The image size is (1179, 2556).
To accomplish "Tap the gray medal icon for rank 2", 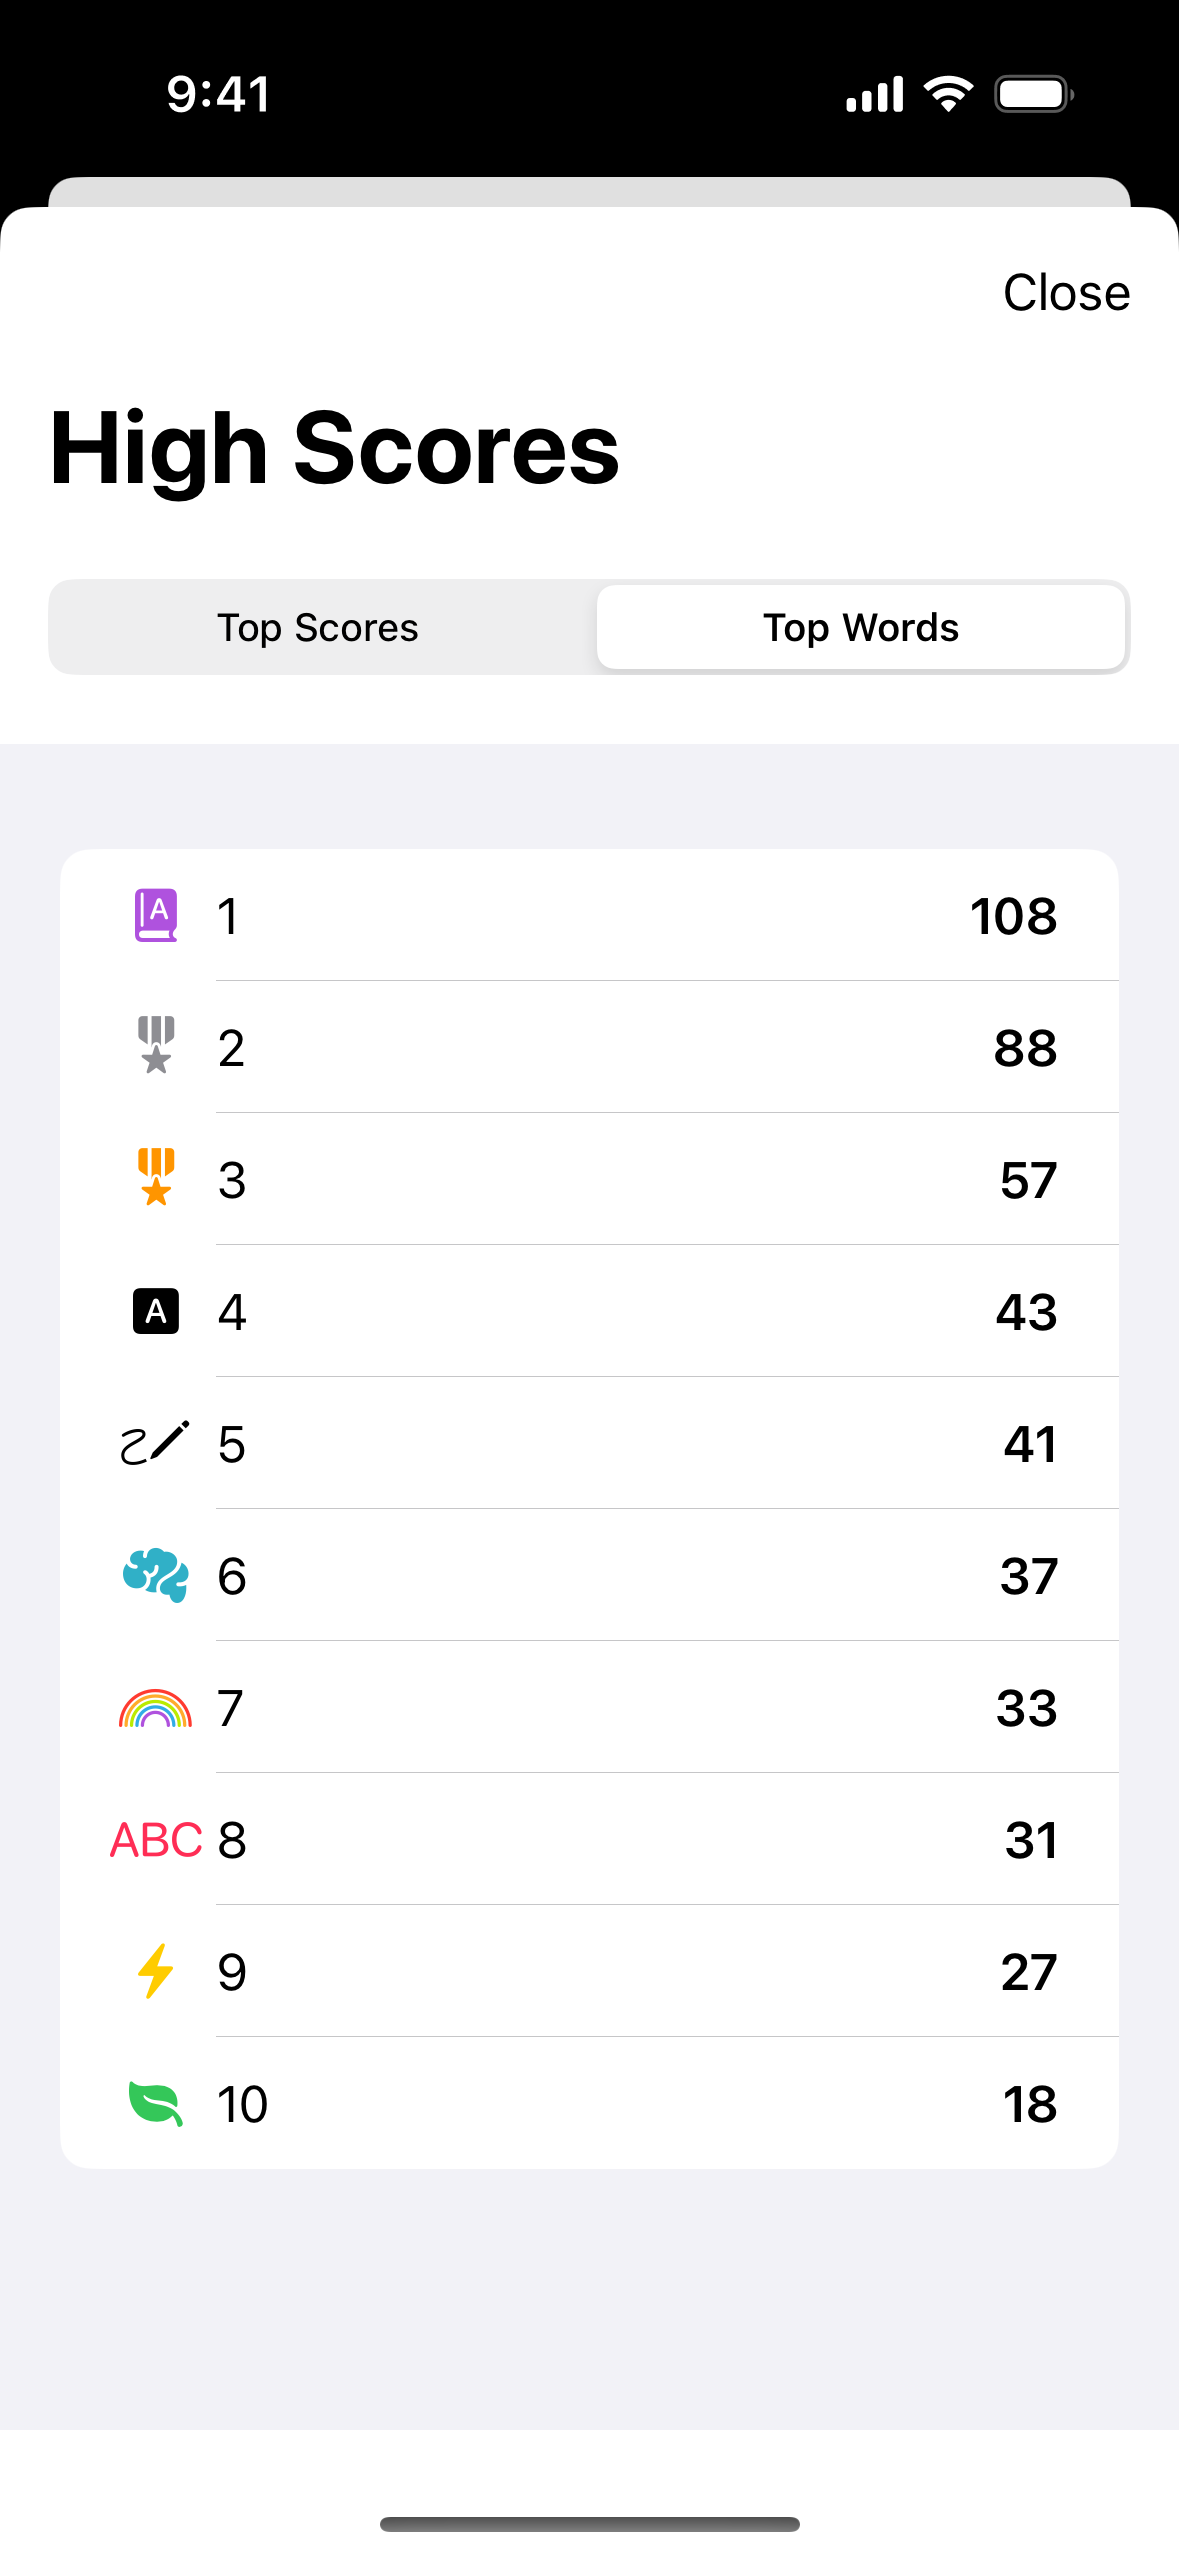I will 156,1045.
